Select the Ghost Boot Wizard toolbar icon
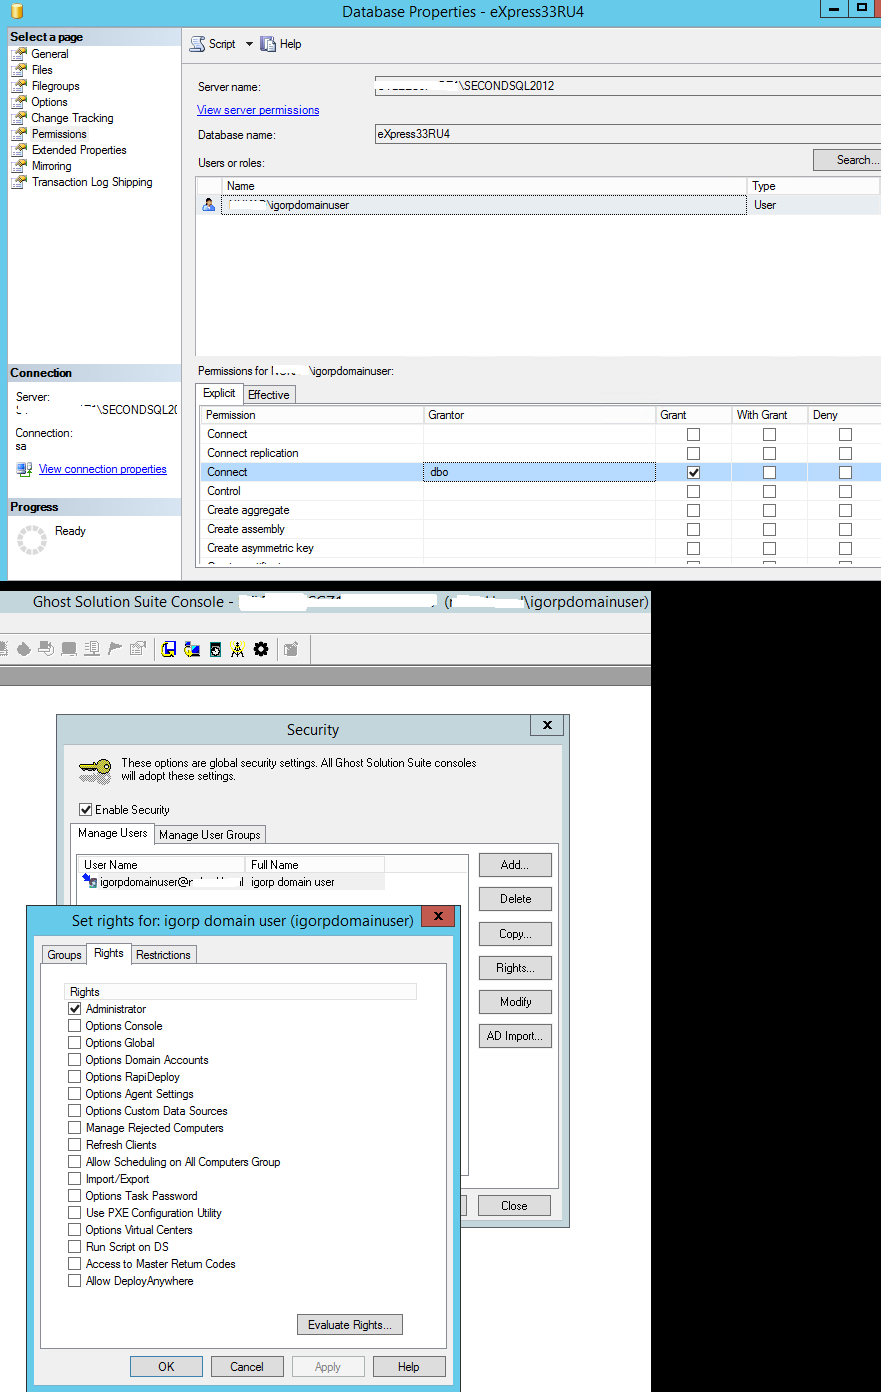This screenshot has height=1392, width=881. [194, 649]
